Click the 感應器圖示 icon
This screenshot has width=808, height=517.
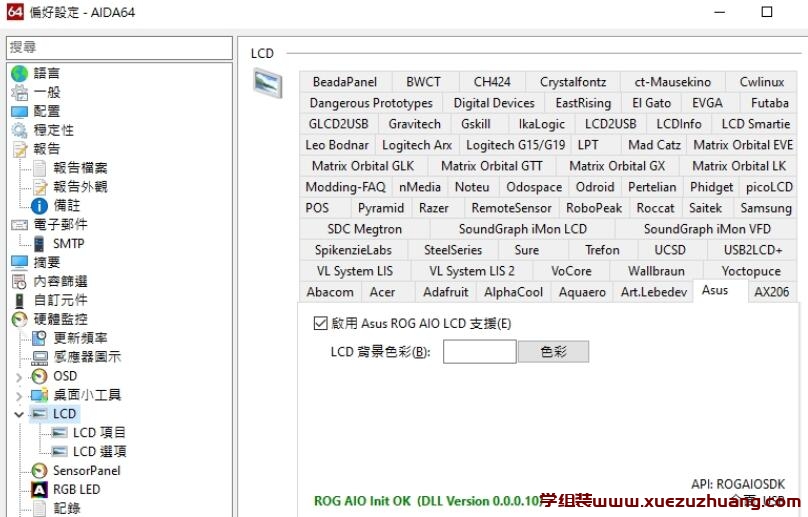(40, 357)
